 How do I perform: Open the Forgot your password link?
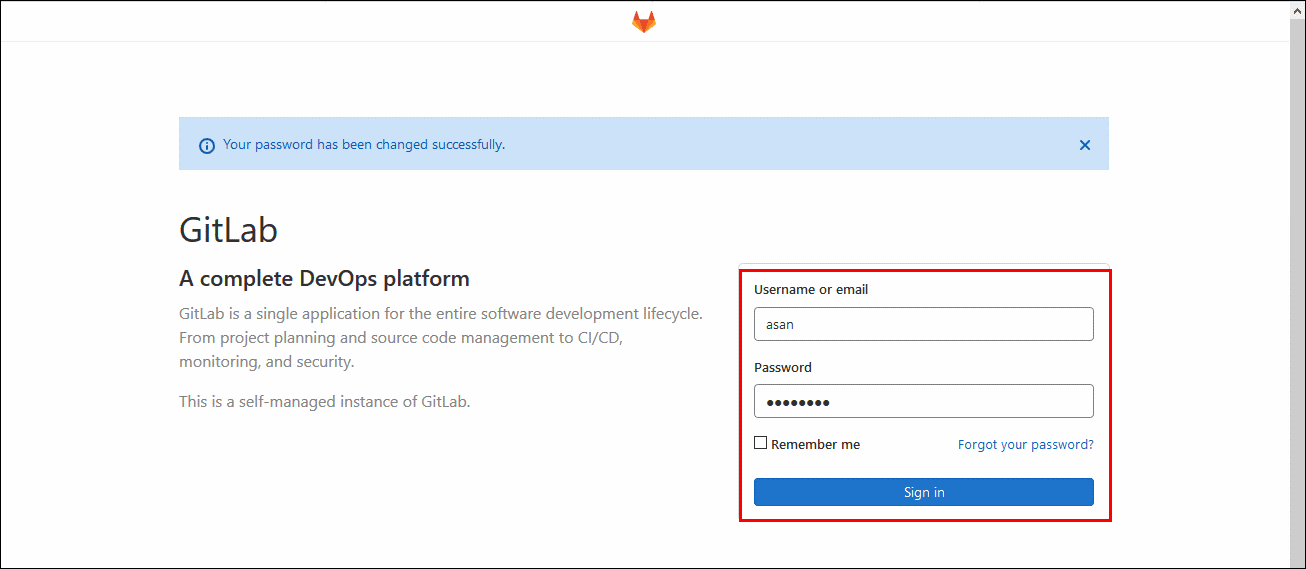[x=1026, y=444]
